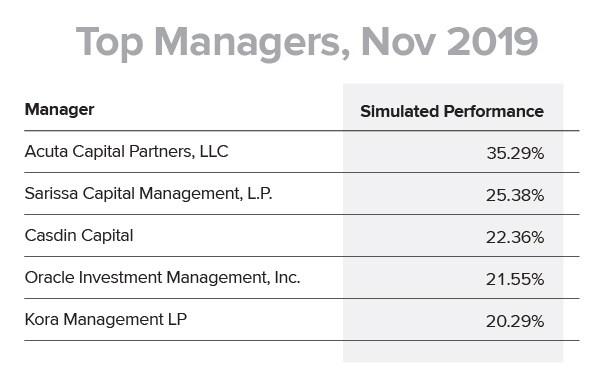Click the word Top in the title
This screenshot has height=378, width=594.
(x=109, y=44)
